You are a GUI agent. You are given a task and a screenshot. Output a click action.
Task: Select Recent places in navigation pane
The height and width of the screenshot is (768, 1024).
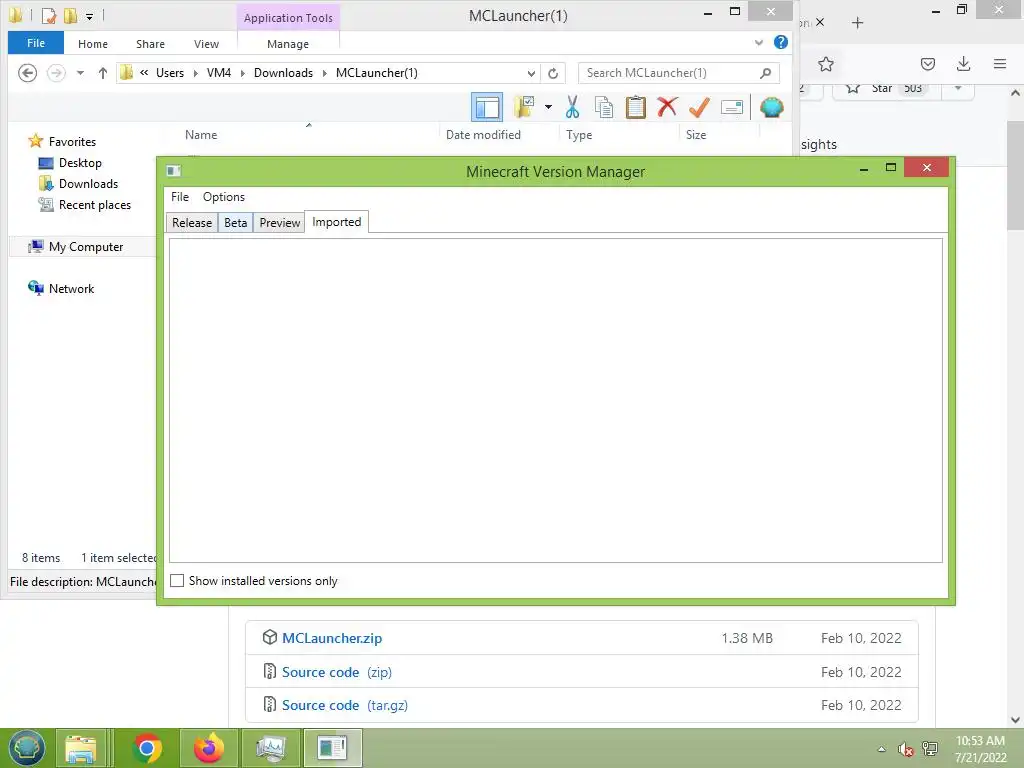click(95, 204)
